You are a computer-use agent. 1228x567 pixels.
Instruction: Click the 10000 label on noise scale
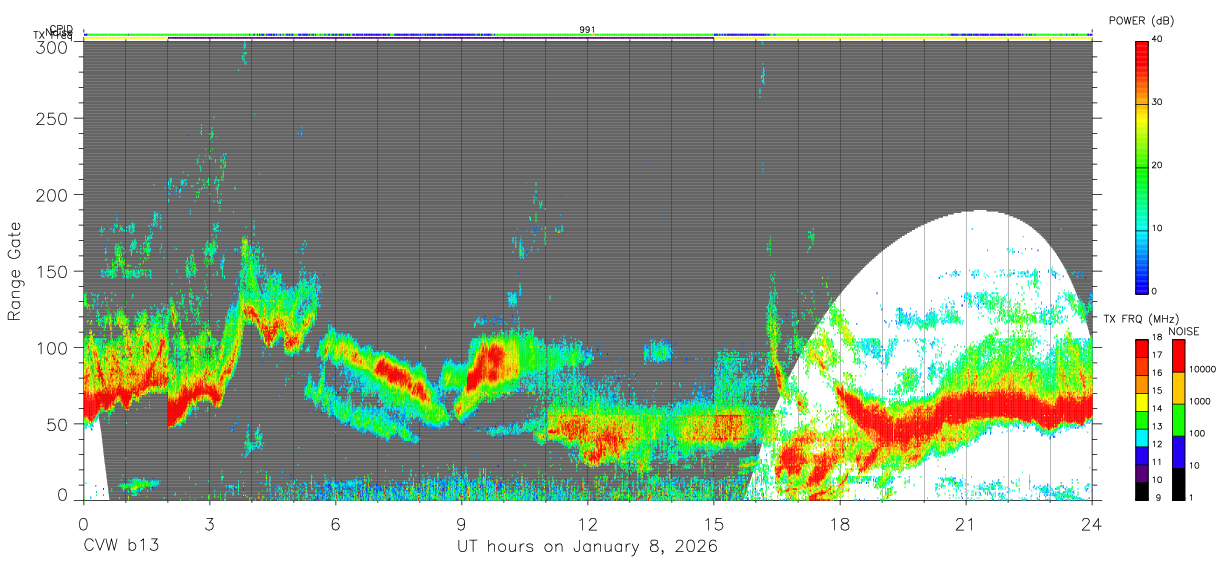pyautogui.click(x=1203, y=369)
